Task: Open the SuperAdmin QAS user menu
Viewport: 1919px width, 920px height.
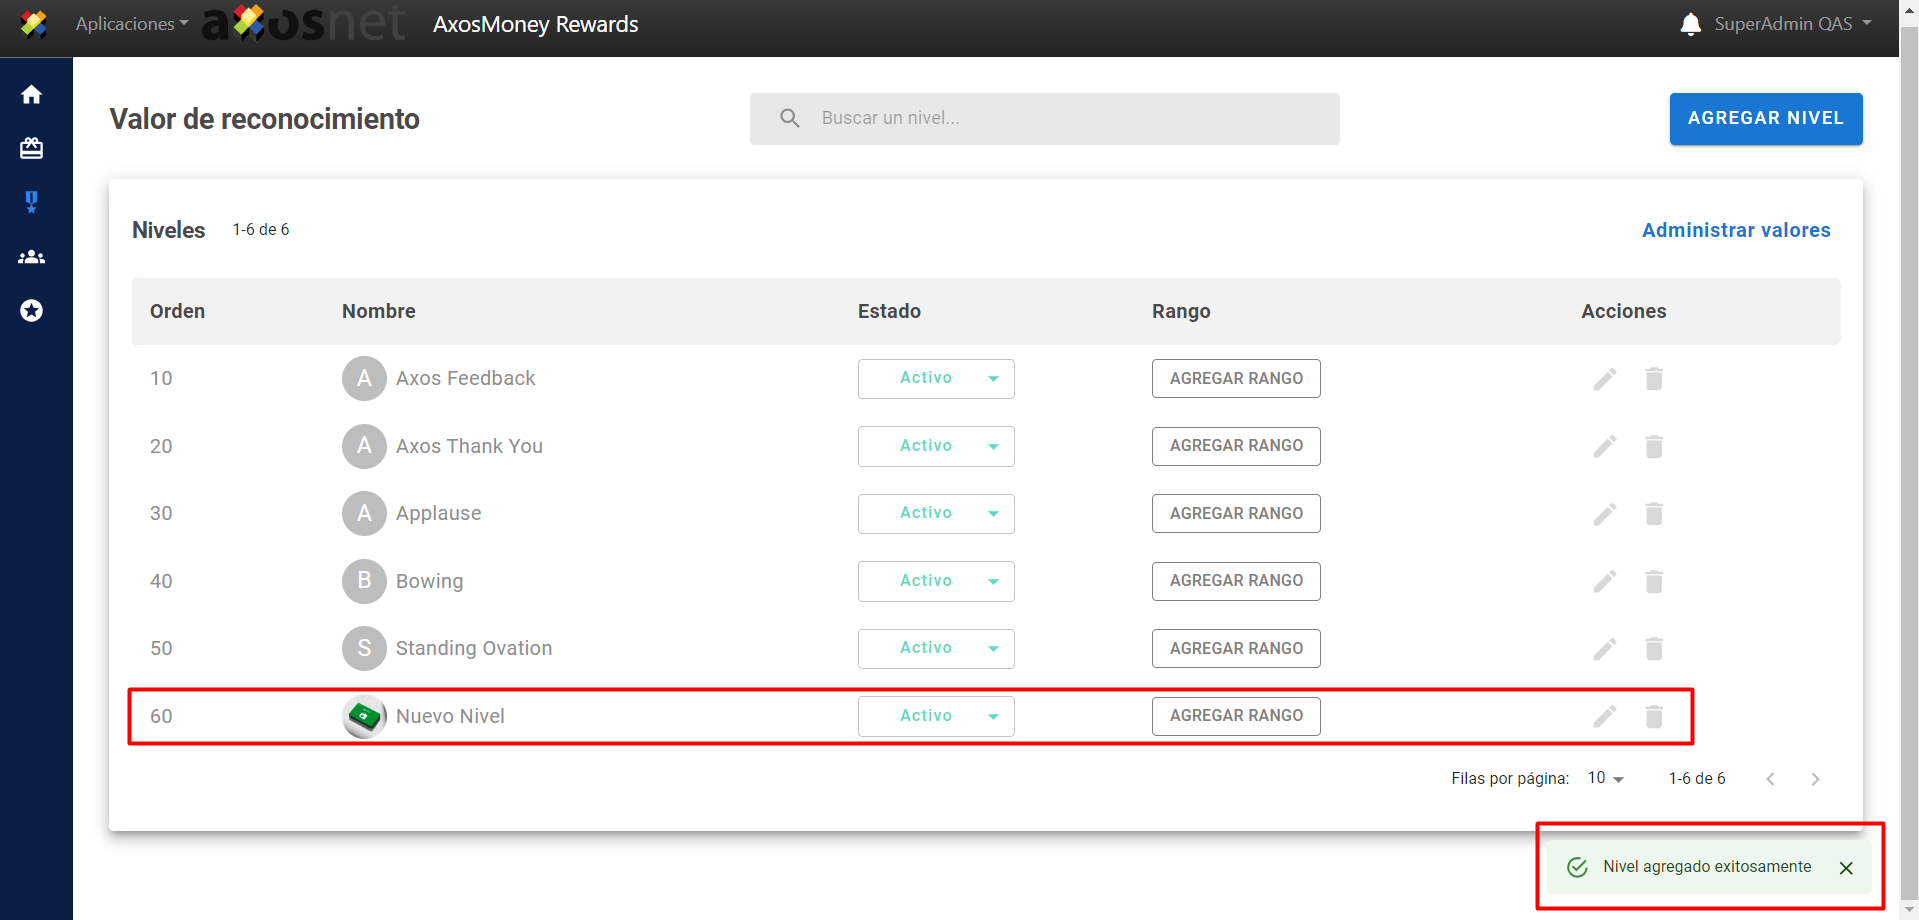Action: 1791,24
